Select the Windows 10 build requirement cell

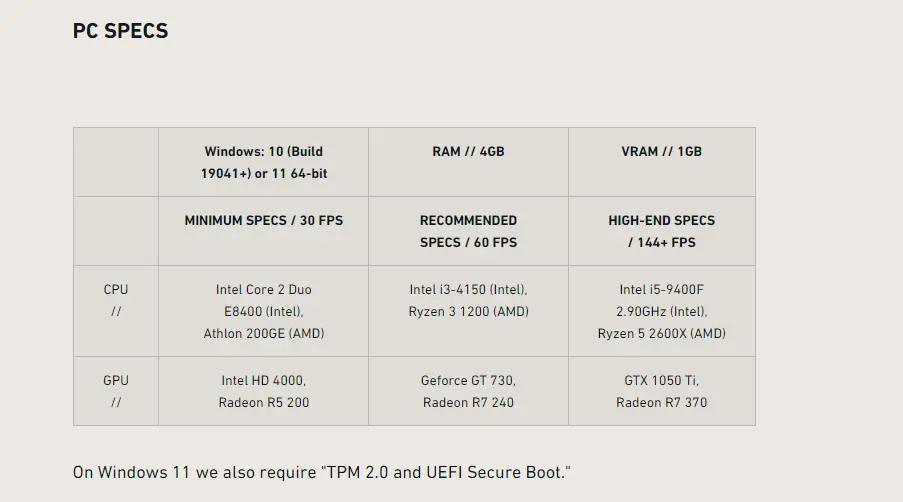click(x=264, y=162)
